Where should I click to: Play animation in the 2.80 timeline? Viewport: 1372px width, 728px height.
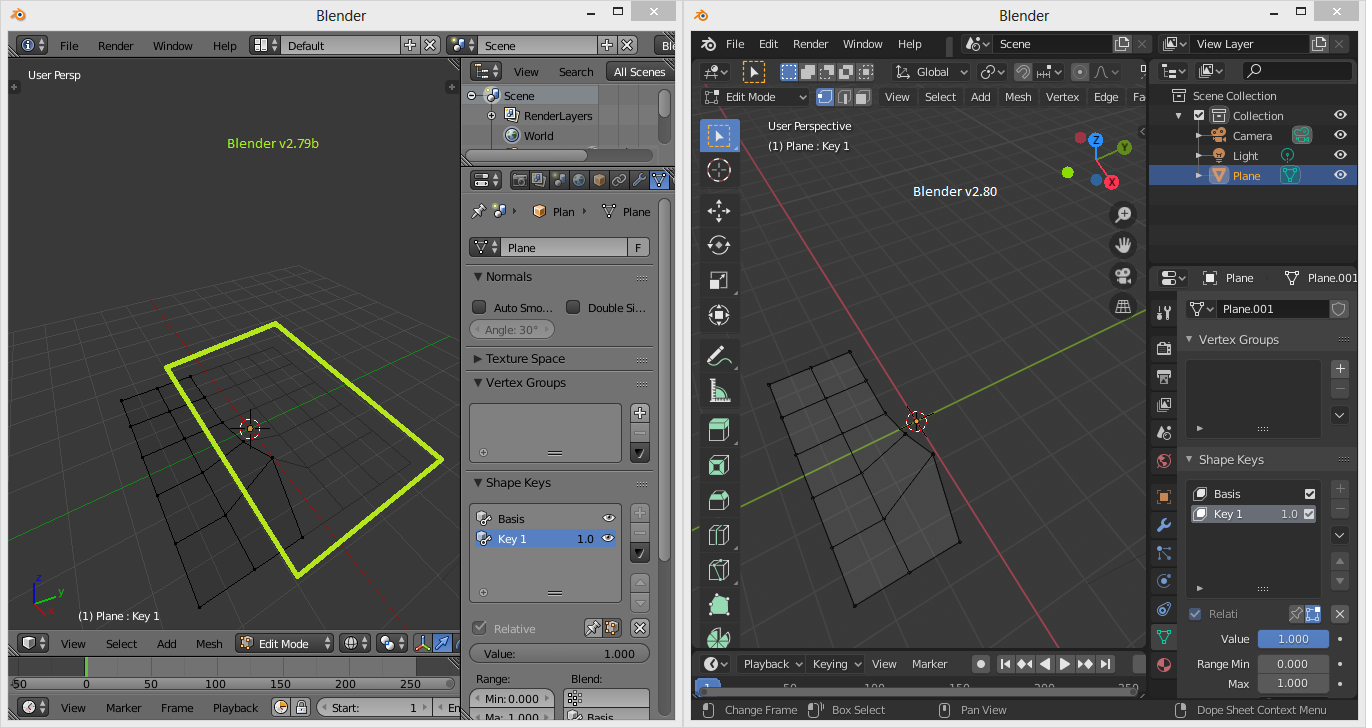(1065, 664)
